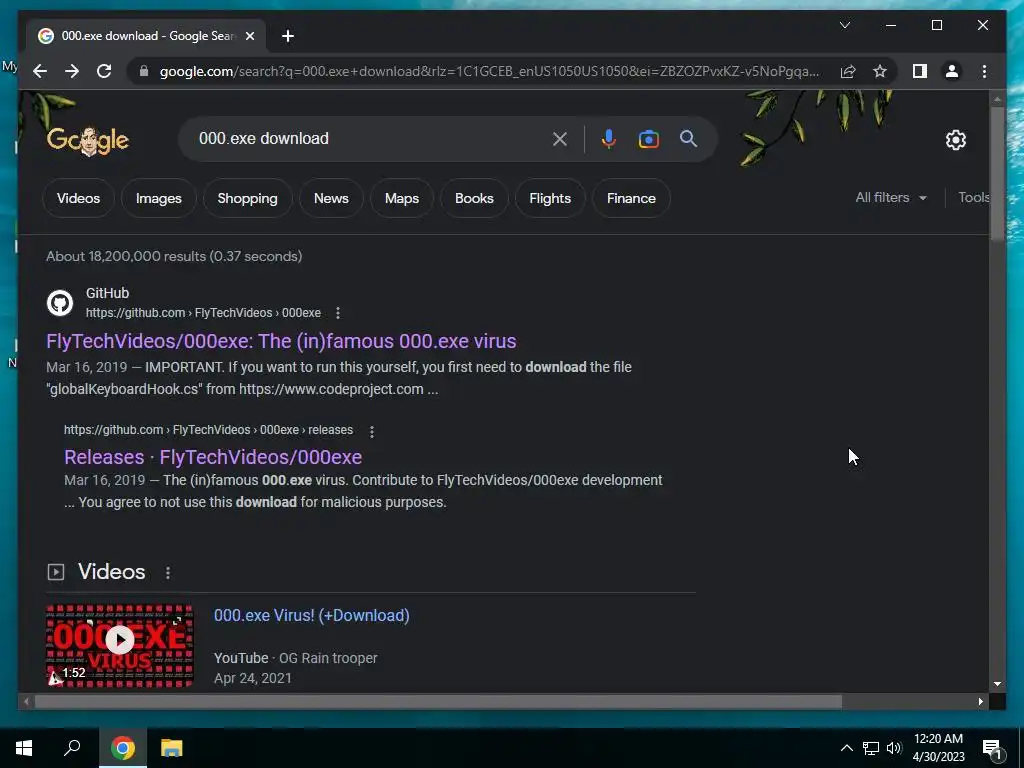Click the share page icon in address bar
Image resolution: width=1024 pixels, height=768 pixels.
[x=848, y=71]
